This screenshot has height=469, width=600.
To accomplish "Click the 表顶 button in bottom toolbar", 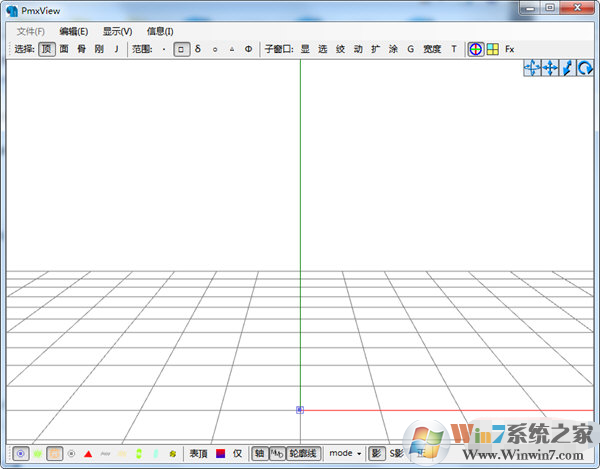I will (x=198, y=454).
